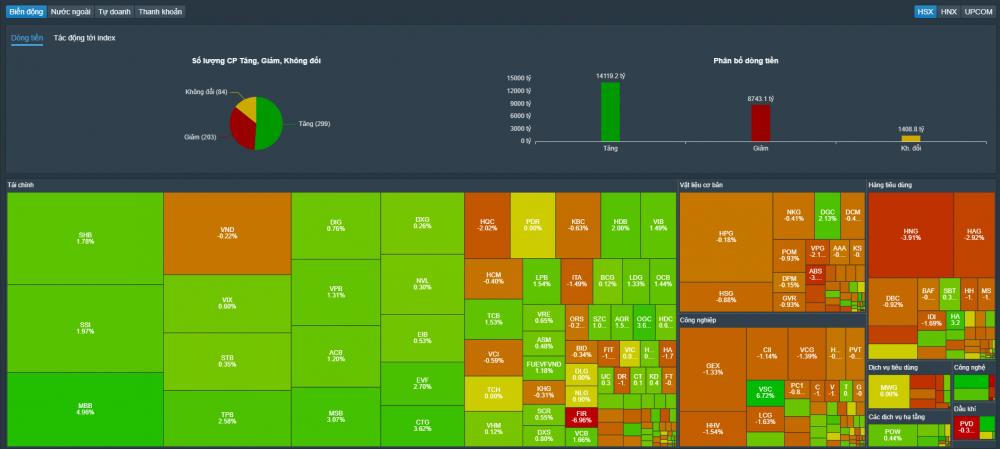Click the STB 0.35% tile
Viewport: 1000px width, 449px height.
[228, 362]
